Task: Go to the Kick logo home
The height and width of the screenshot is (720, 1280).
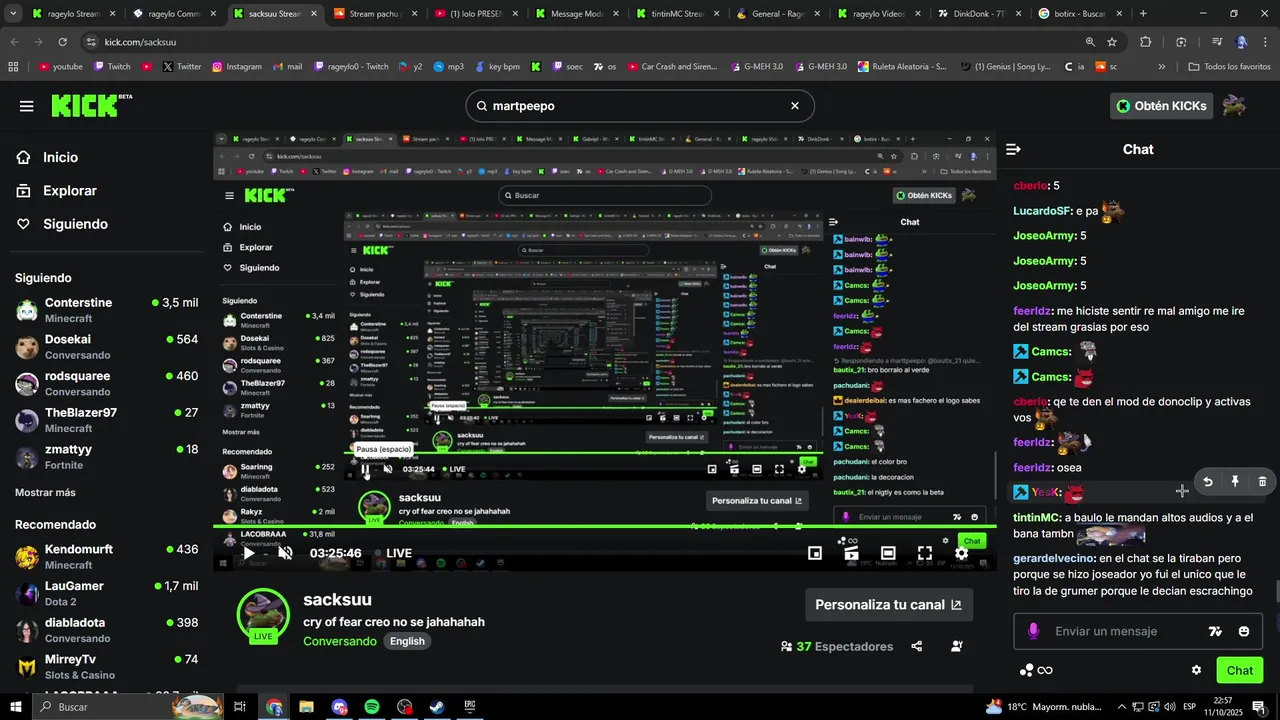Action: tap(90, 105)
